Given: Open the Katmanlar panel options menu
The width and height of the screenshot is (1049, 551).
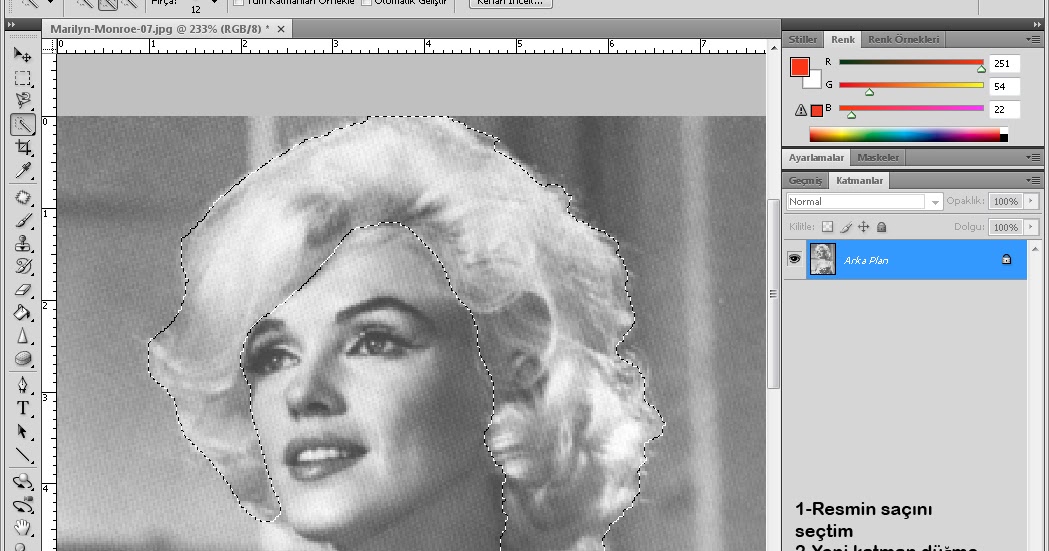Looking at the screenshot, I should coord(1034,180).
